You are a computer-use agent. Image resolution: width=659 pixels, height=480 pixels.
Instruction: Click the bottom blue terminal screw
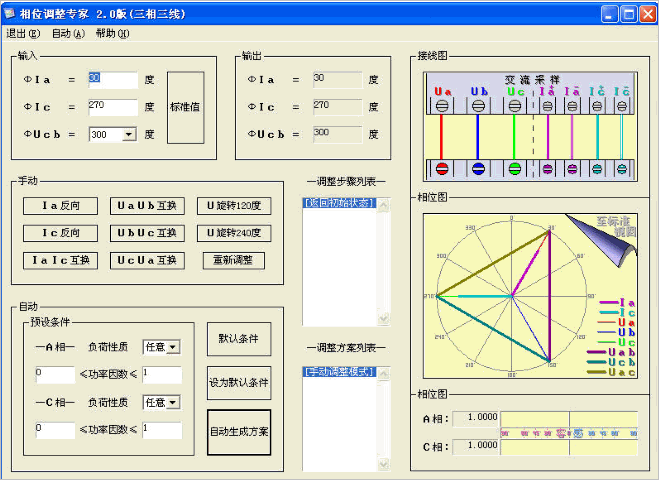478,169
